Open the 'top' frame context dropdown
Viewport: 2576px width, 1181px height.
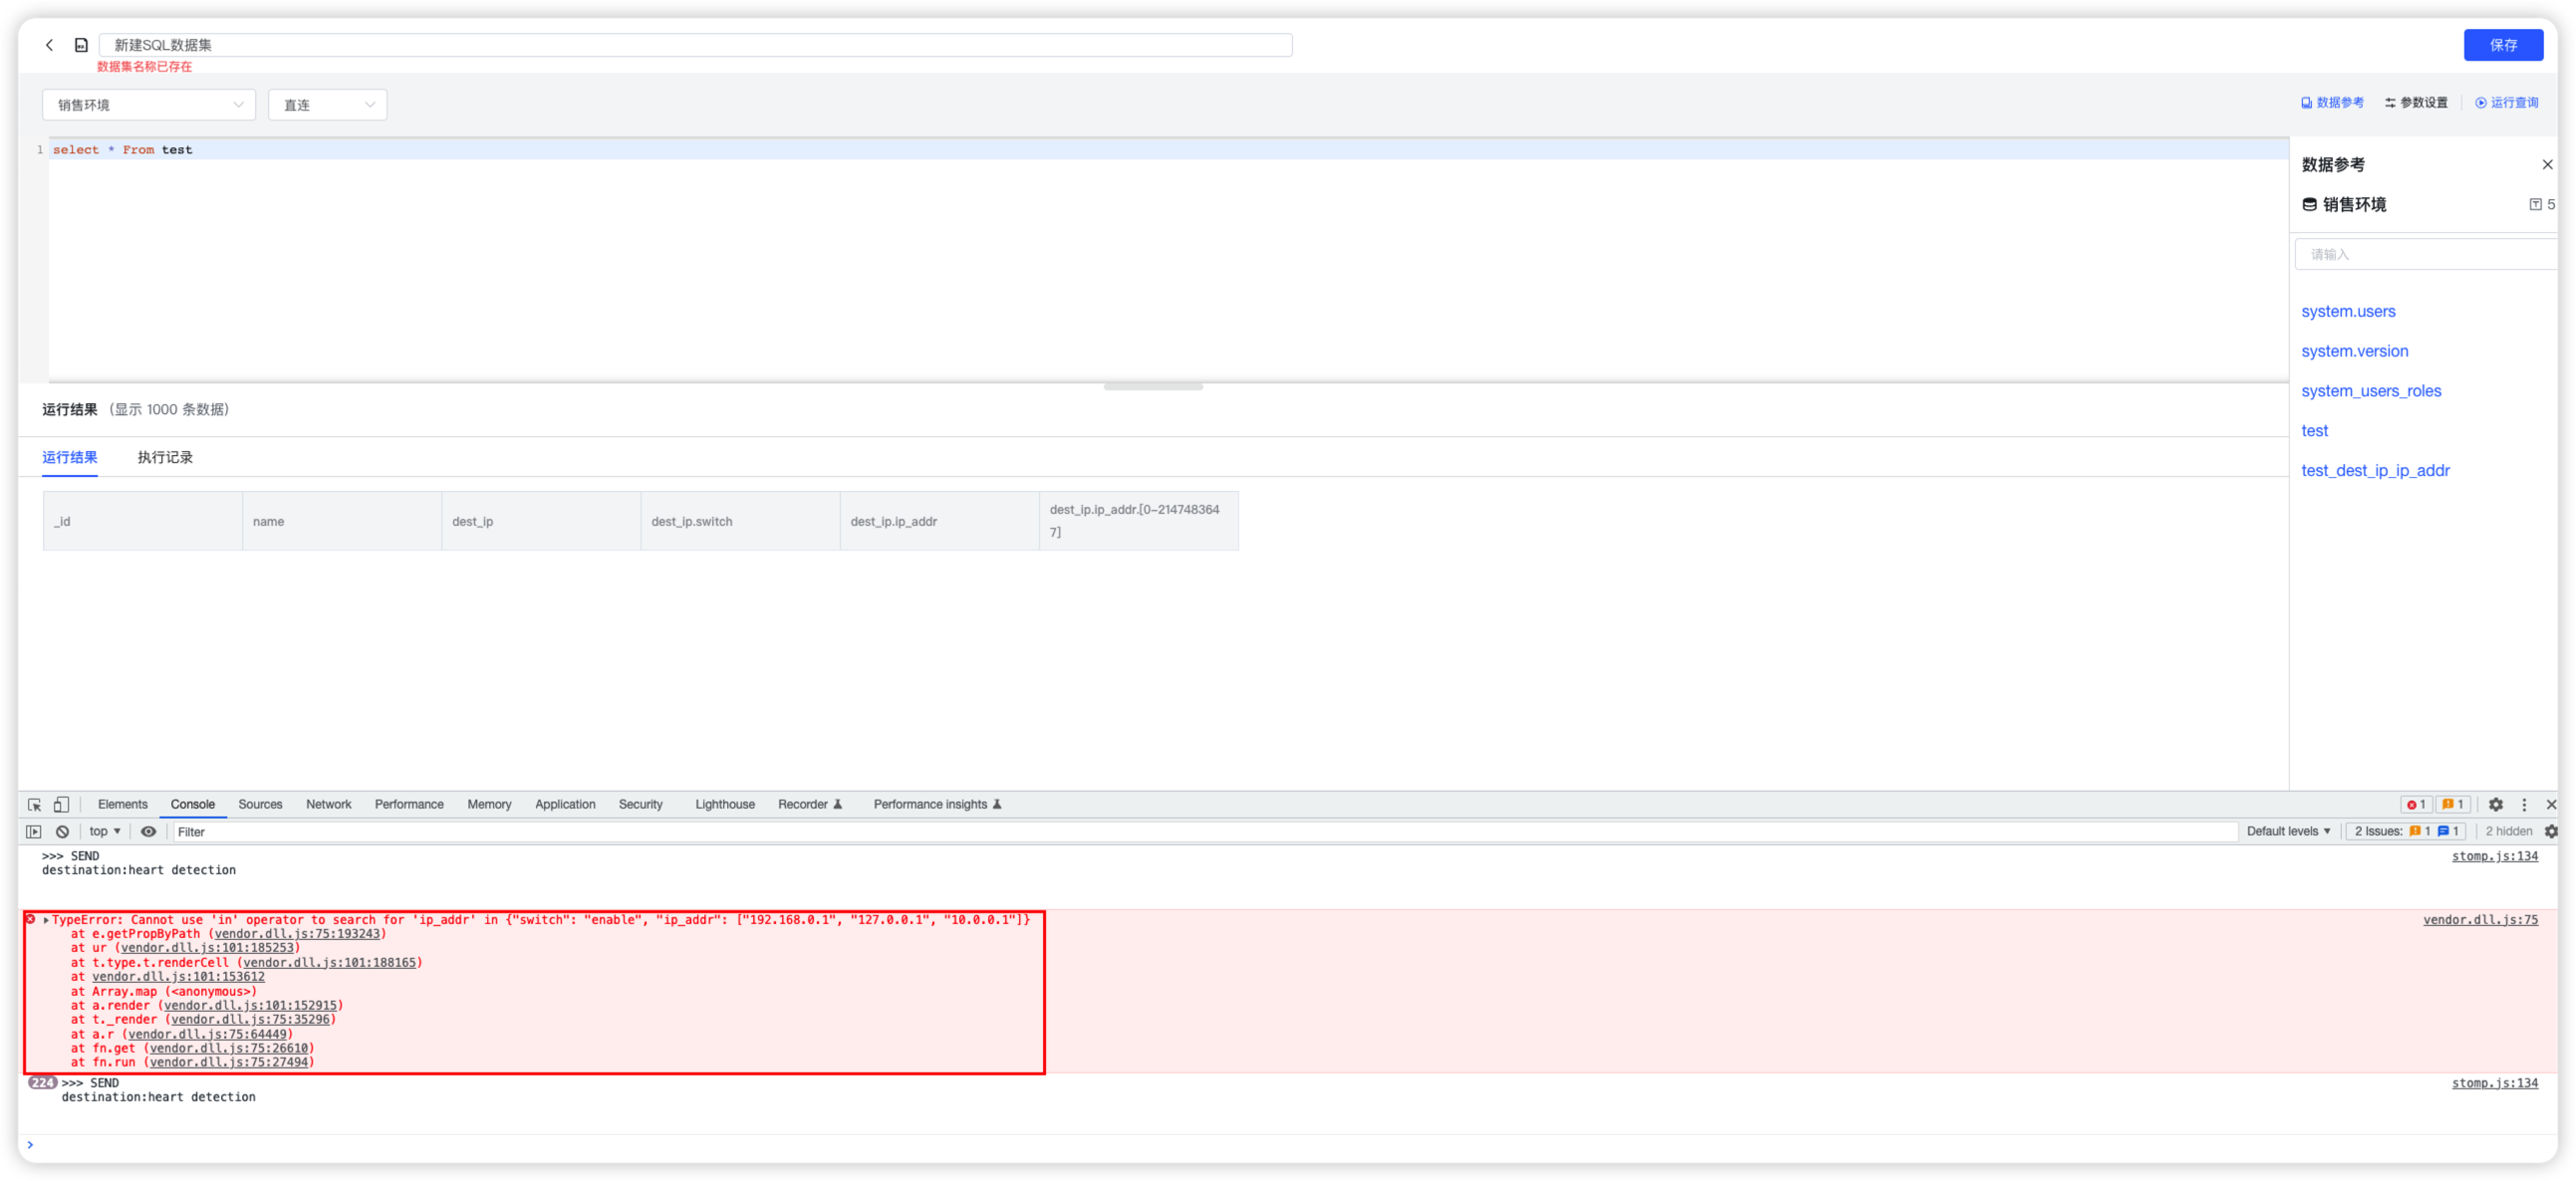click(x=103, y=831)
